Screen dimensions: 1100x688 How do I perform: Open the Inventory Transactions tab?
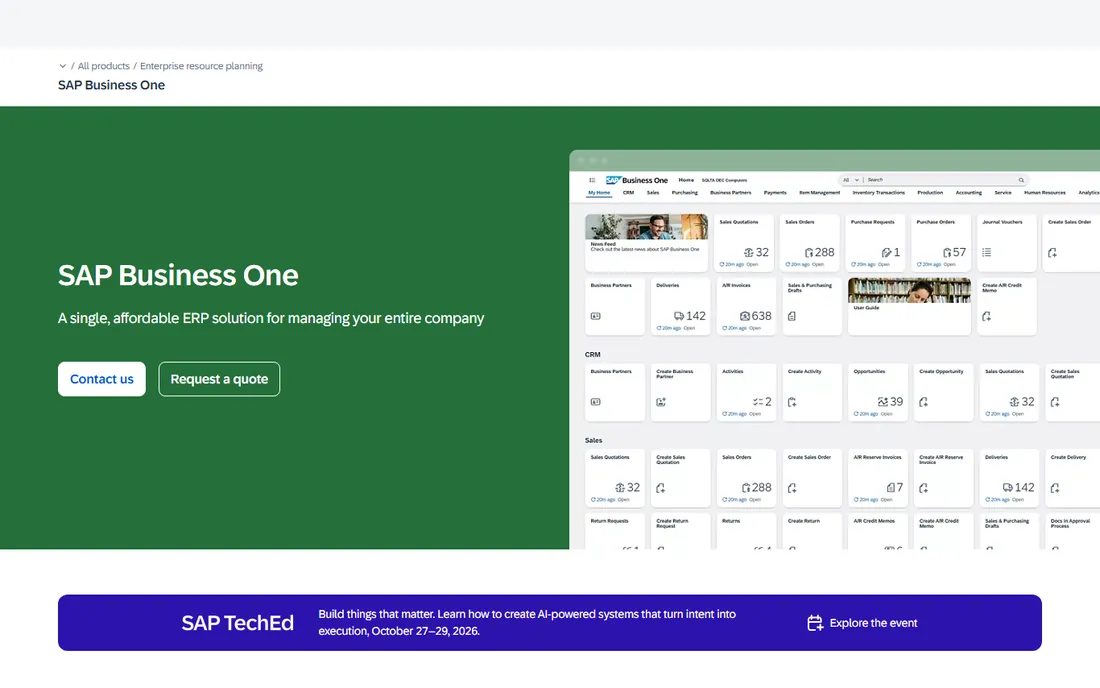(878, 192)
